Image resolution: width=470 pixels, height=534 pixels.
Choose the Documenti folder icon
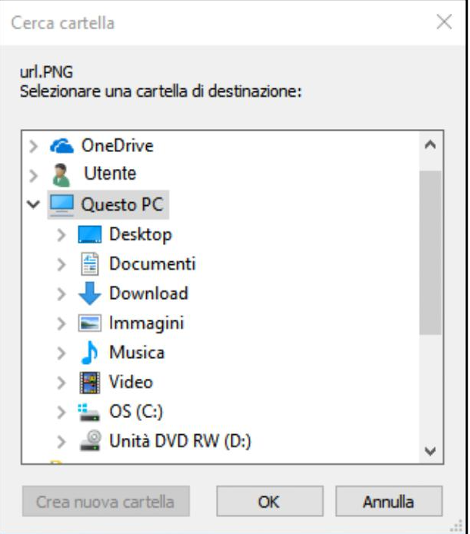(x=90, y=264)
